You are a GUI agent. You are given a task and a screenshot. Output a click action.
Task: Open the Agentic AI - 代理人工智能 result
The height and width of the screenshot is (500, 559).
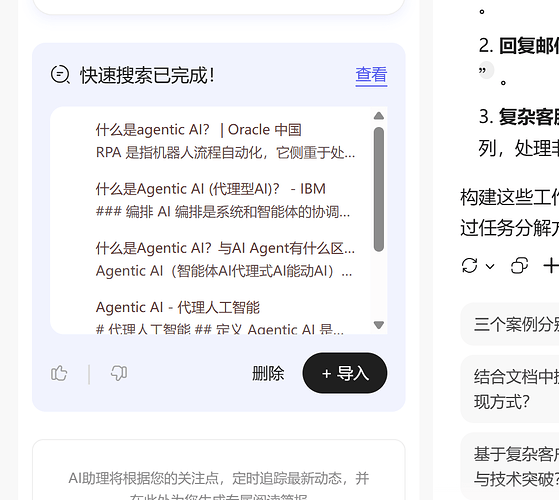pos(220,316)
